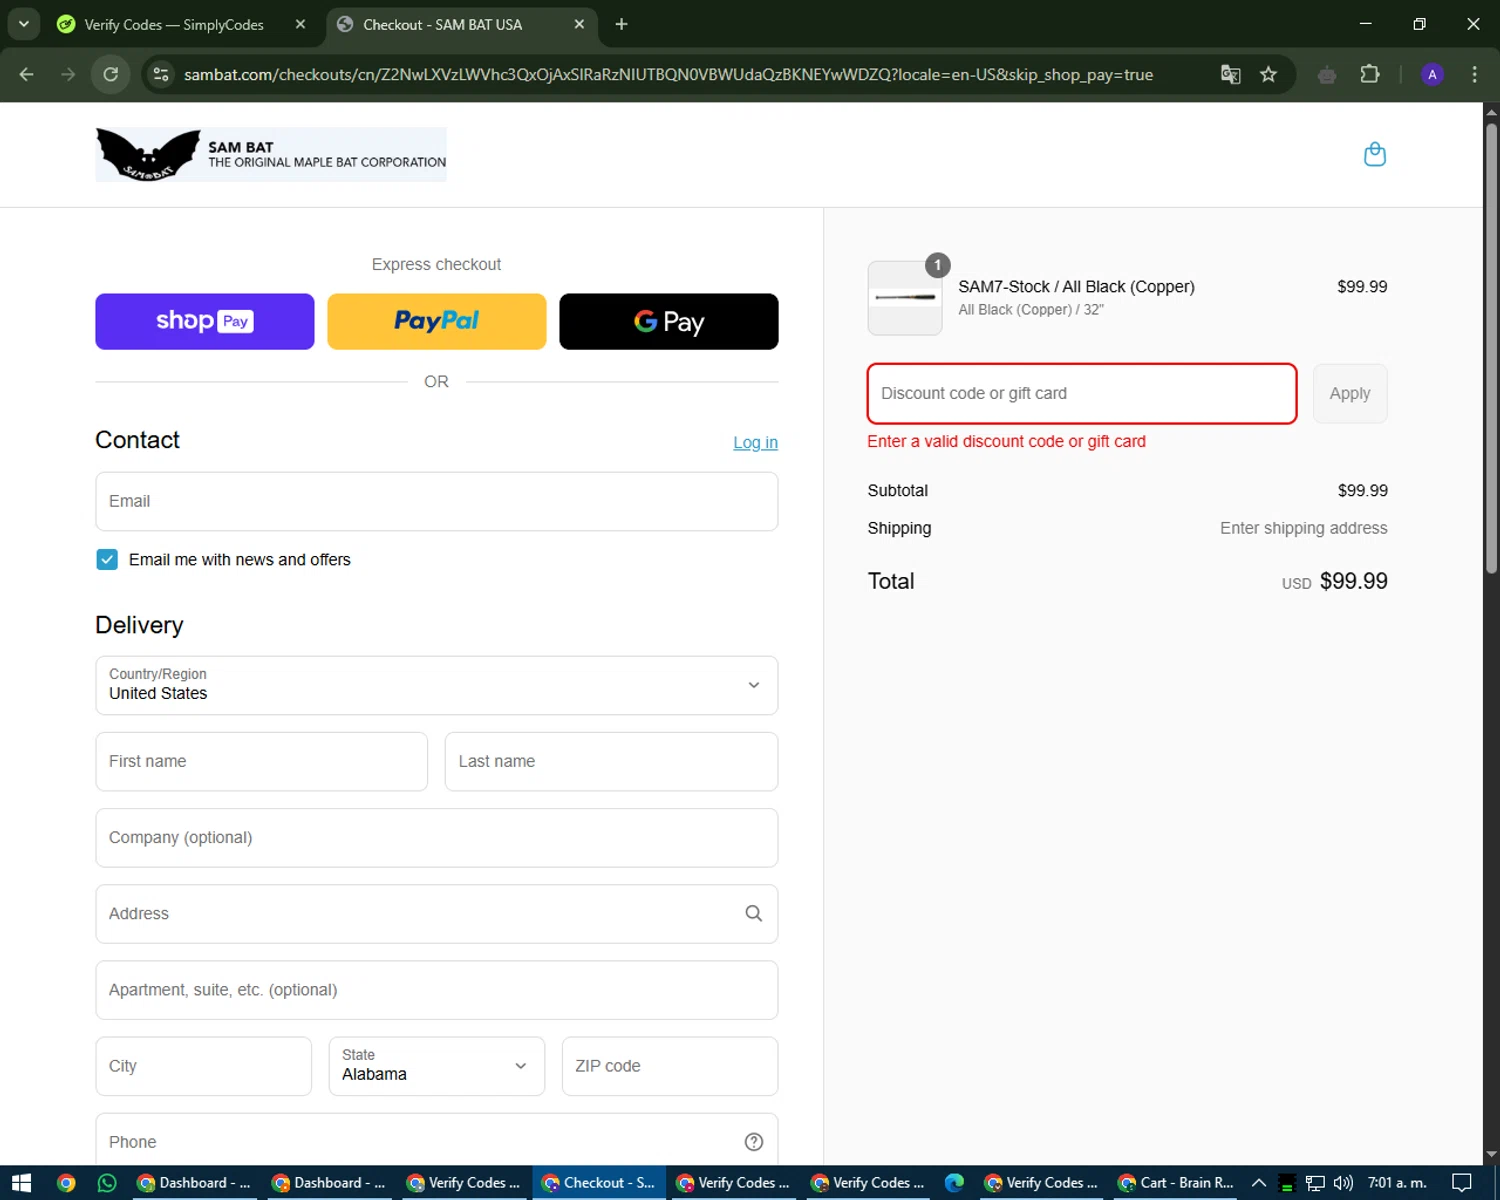Click the Log in link
The width and height of the screenshot is (1500, 1200).
click(x=755, y=442)
